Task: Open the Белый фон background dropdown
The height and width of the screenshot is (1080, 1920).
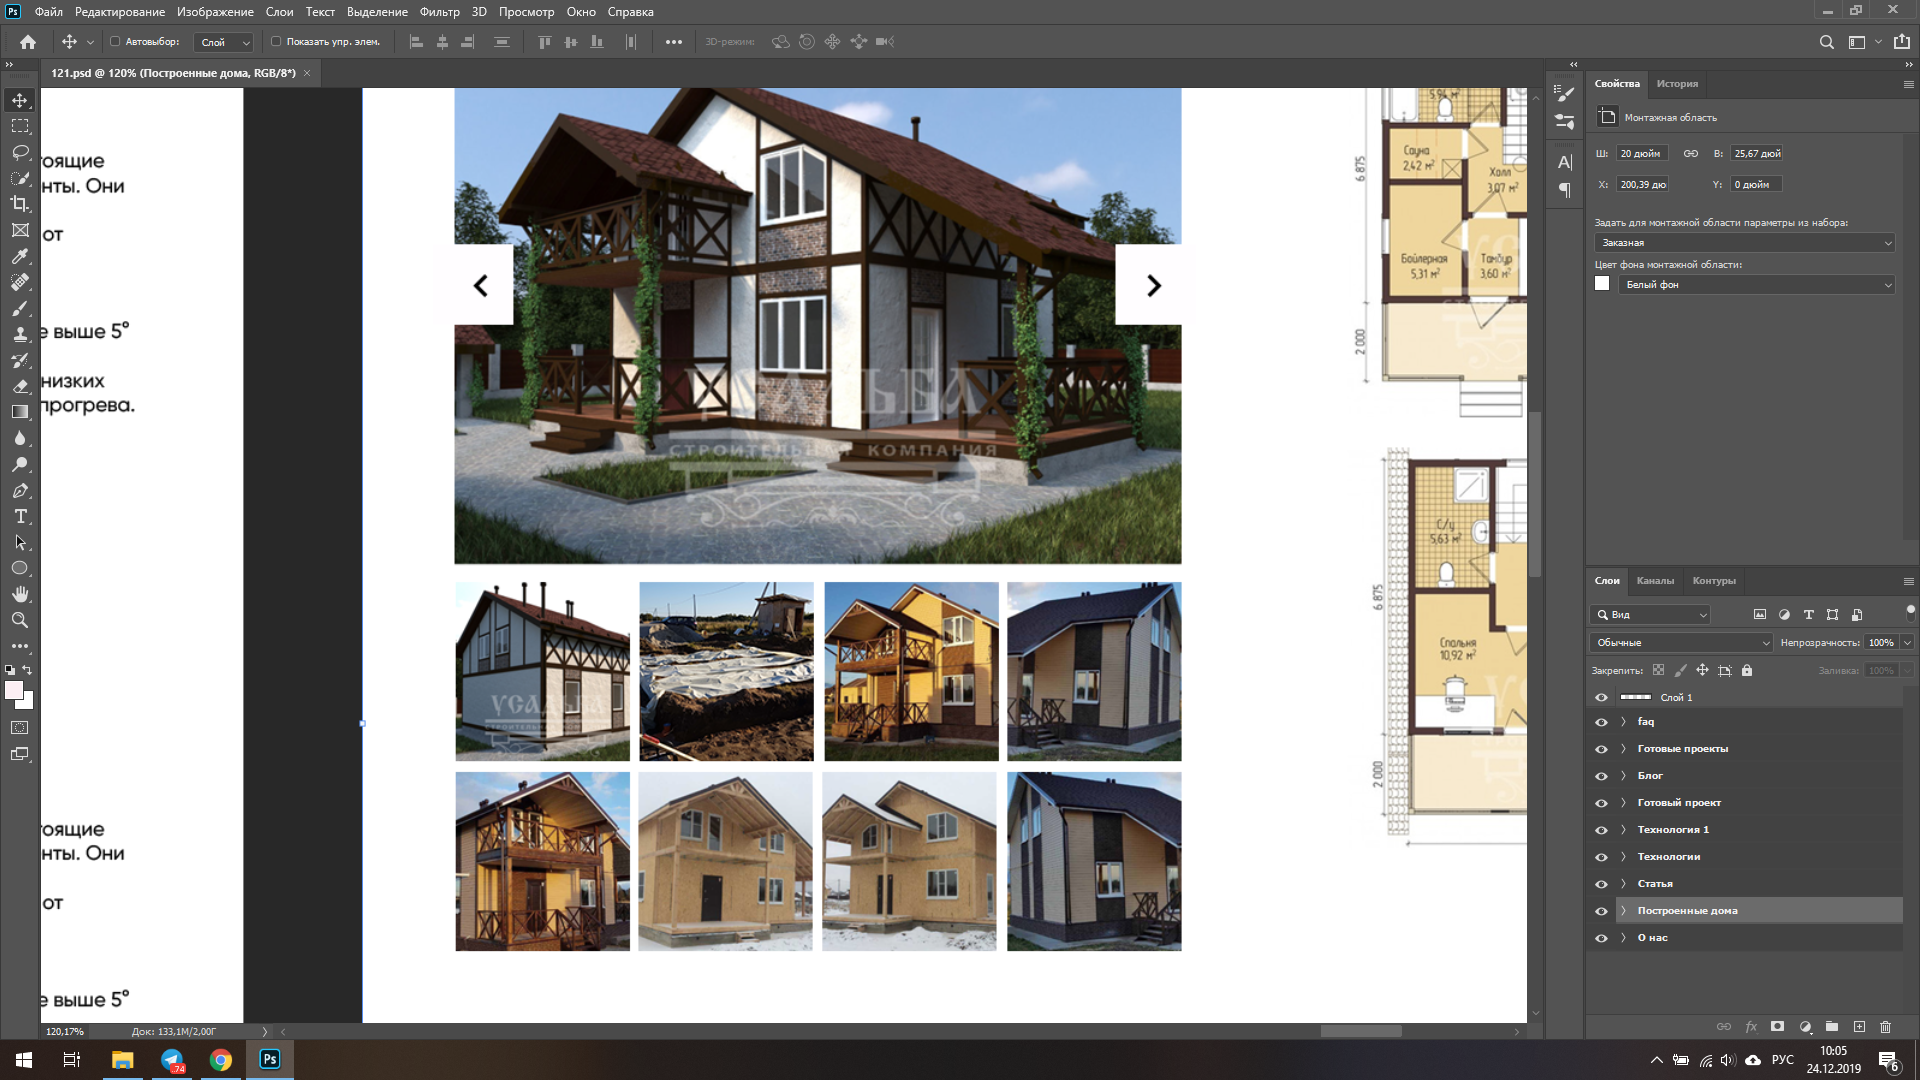Action: (x=1757, y=285)
